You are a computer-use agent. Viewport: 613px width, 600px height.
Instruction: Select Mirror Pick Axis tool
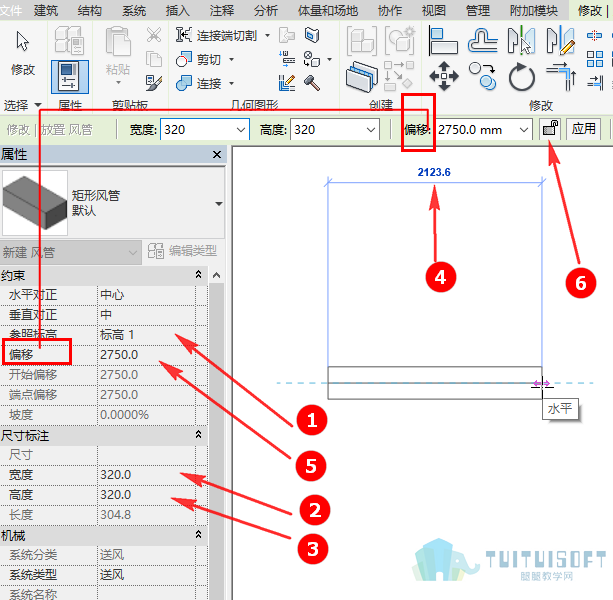pos(521,41)
